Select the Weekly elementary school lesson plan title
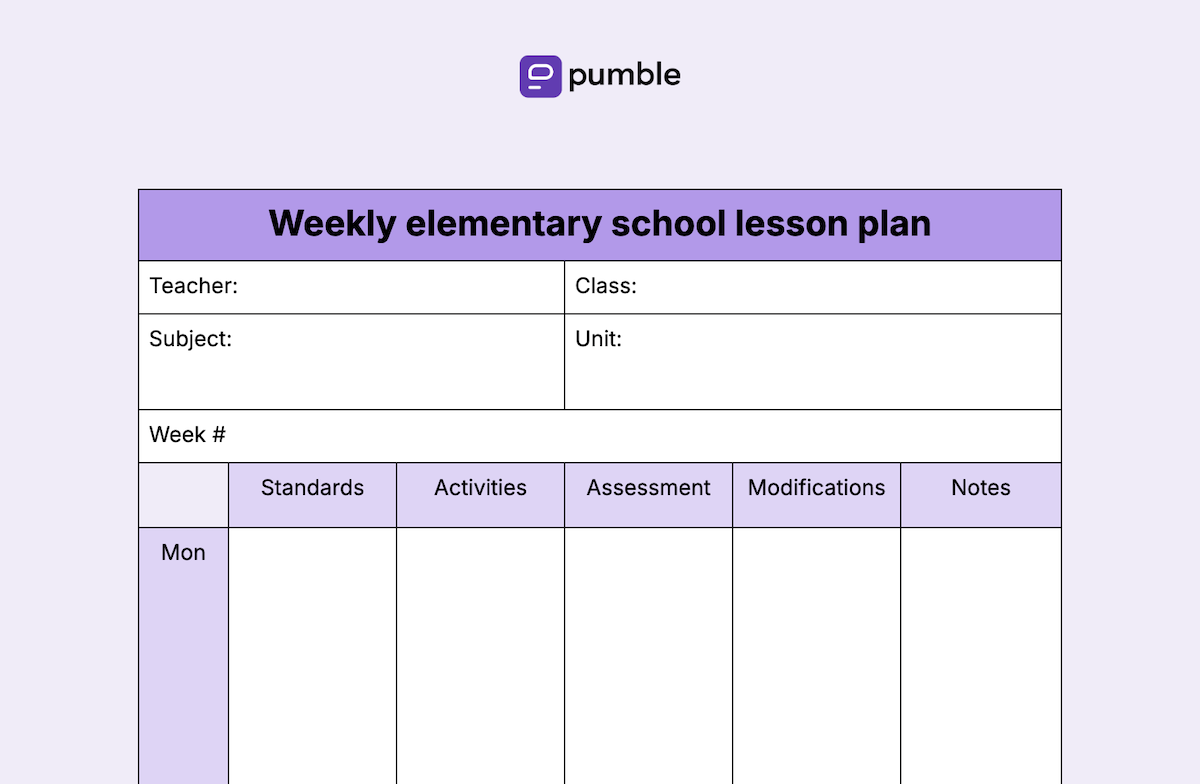This screenshot has width=1200, height=784. [600, 224]
